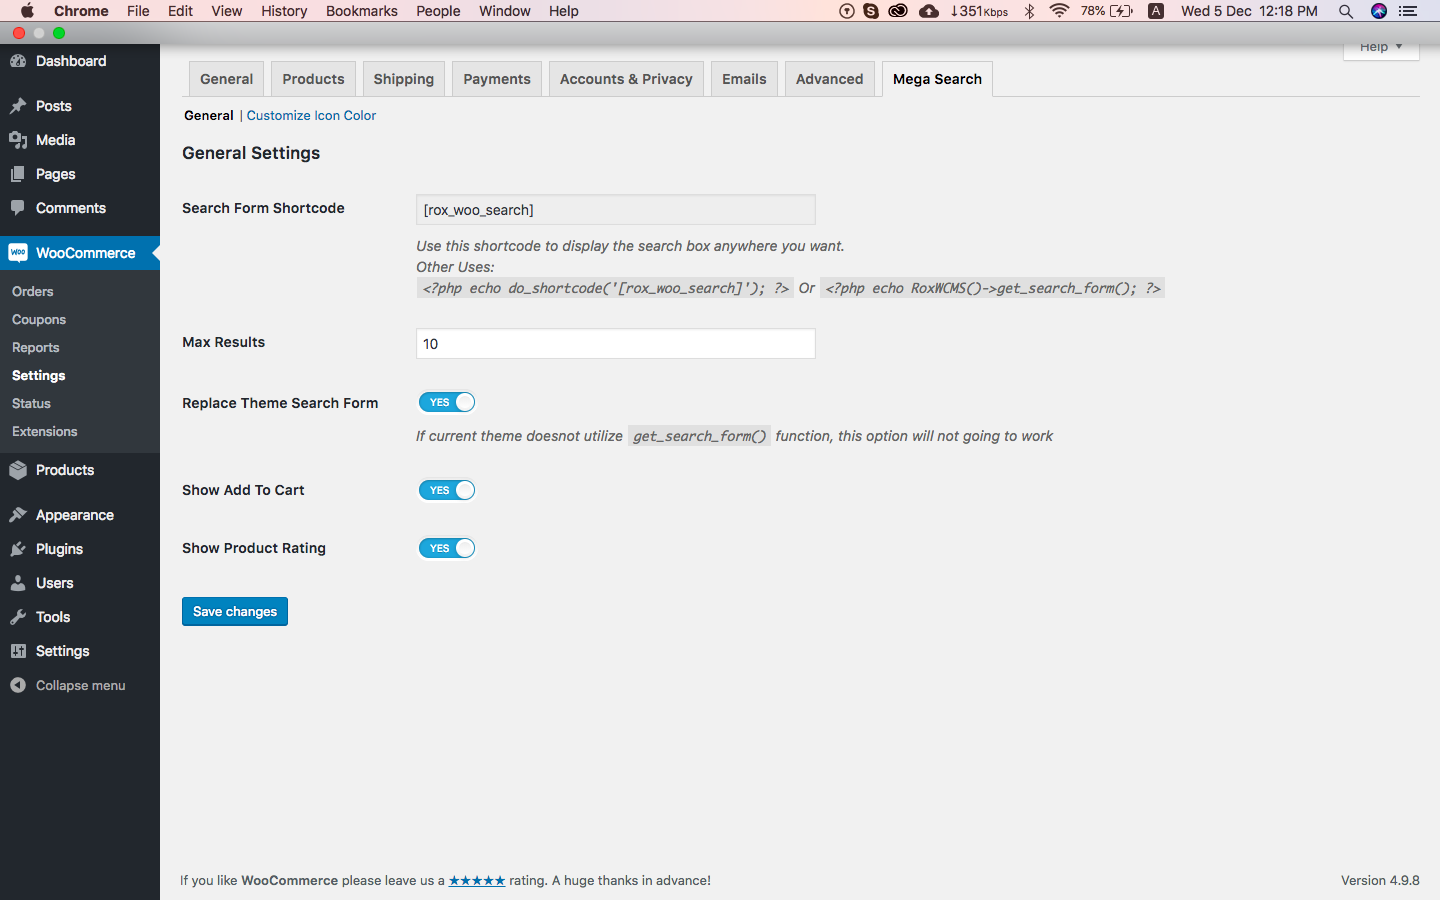Open the Shipping tab

click(404, 79)
